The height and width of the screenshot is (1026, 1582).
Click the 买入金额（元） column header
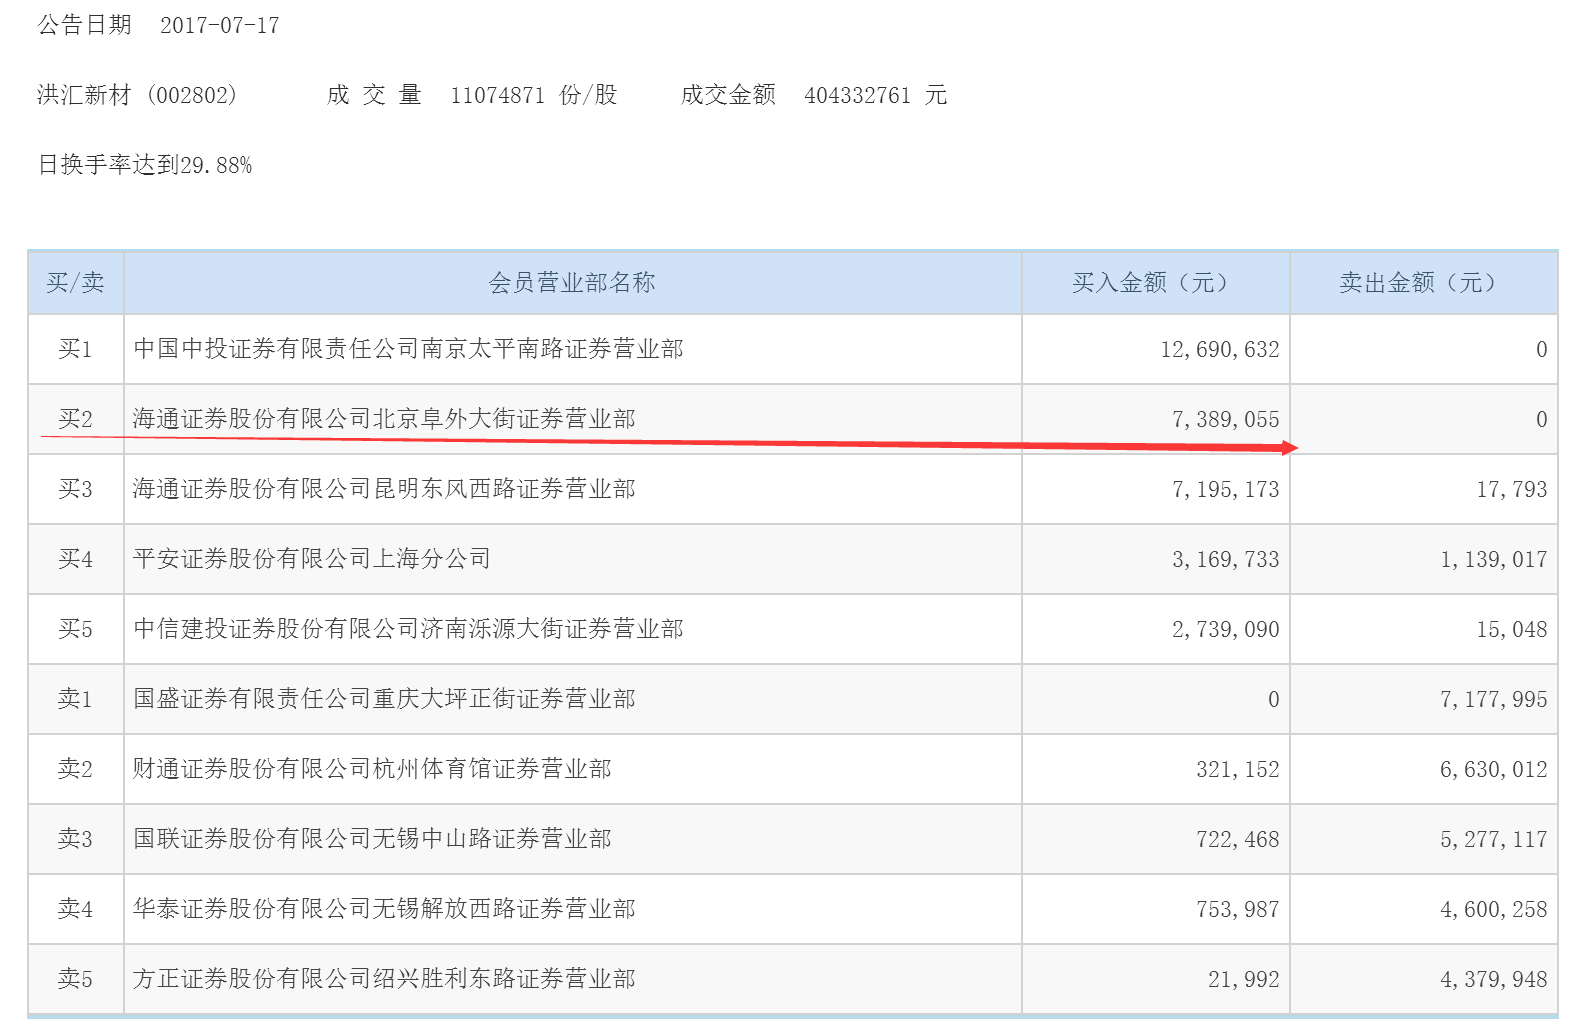pos(1155,283)
